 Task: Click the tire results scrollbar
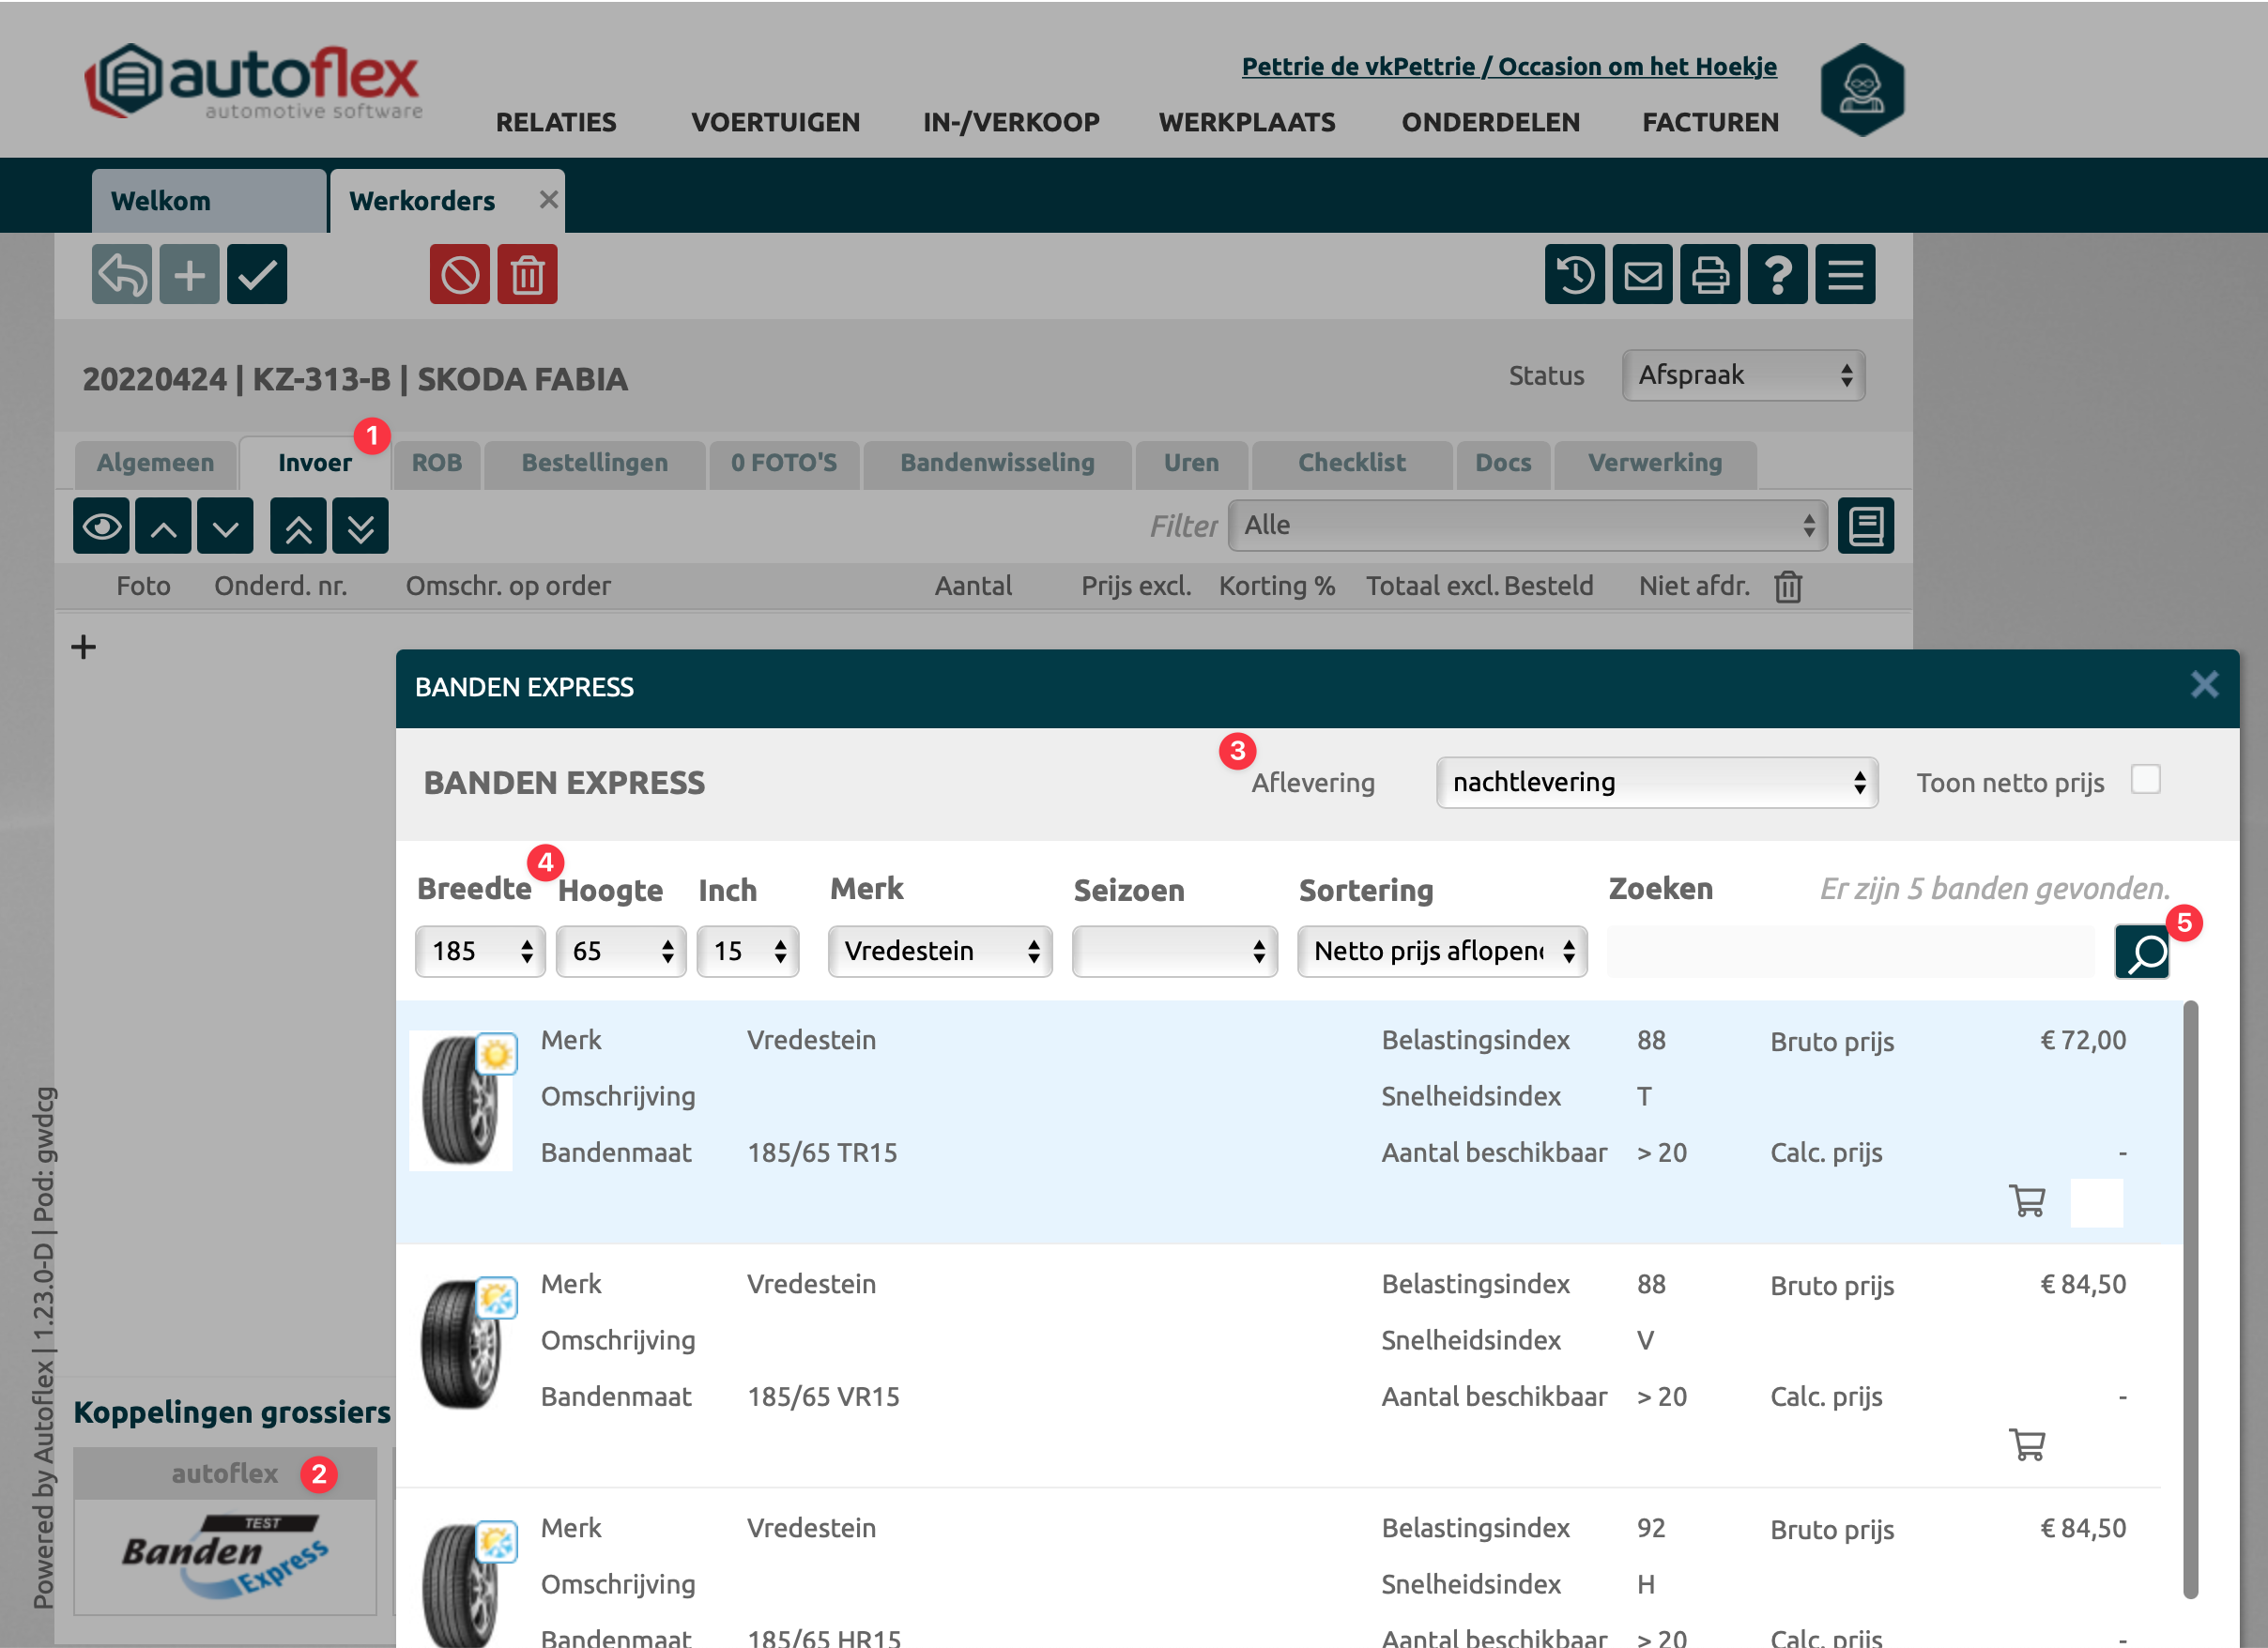click(2190, 1300)
